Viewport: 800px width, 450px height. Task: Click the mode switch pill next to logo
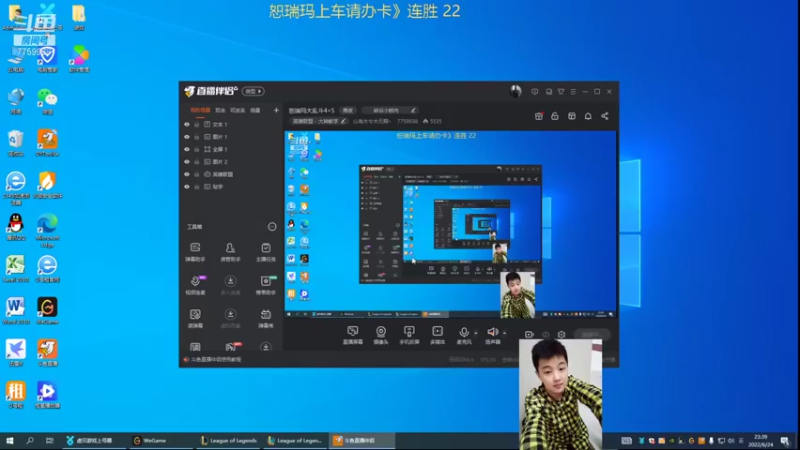point(253,91)
